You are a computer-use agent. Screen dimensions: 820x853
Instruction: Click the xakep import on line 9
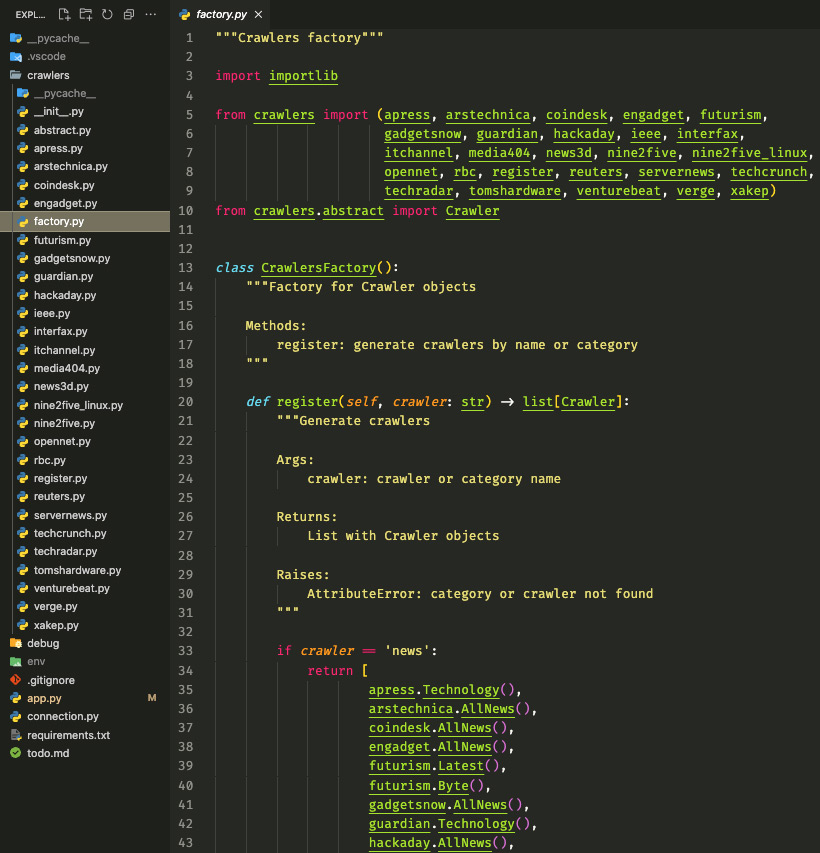coord(749,191)
